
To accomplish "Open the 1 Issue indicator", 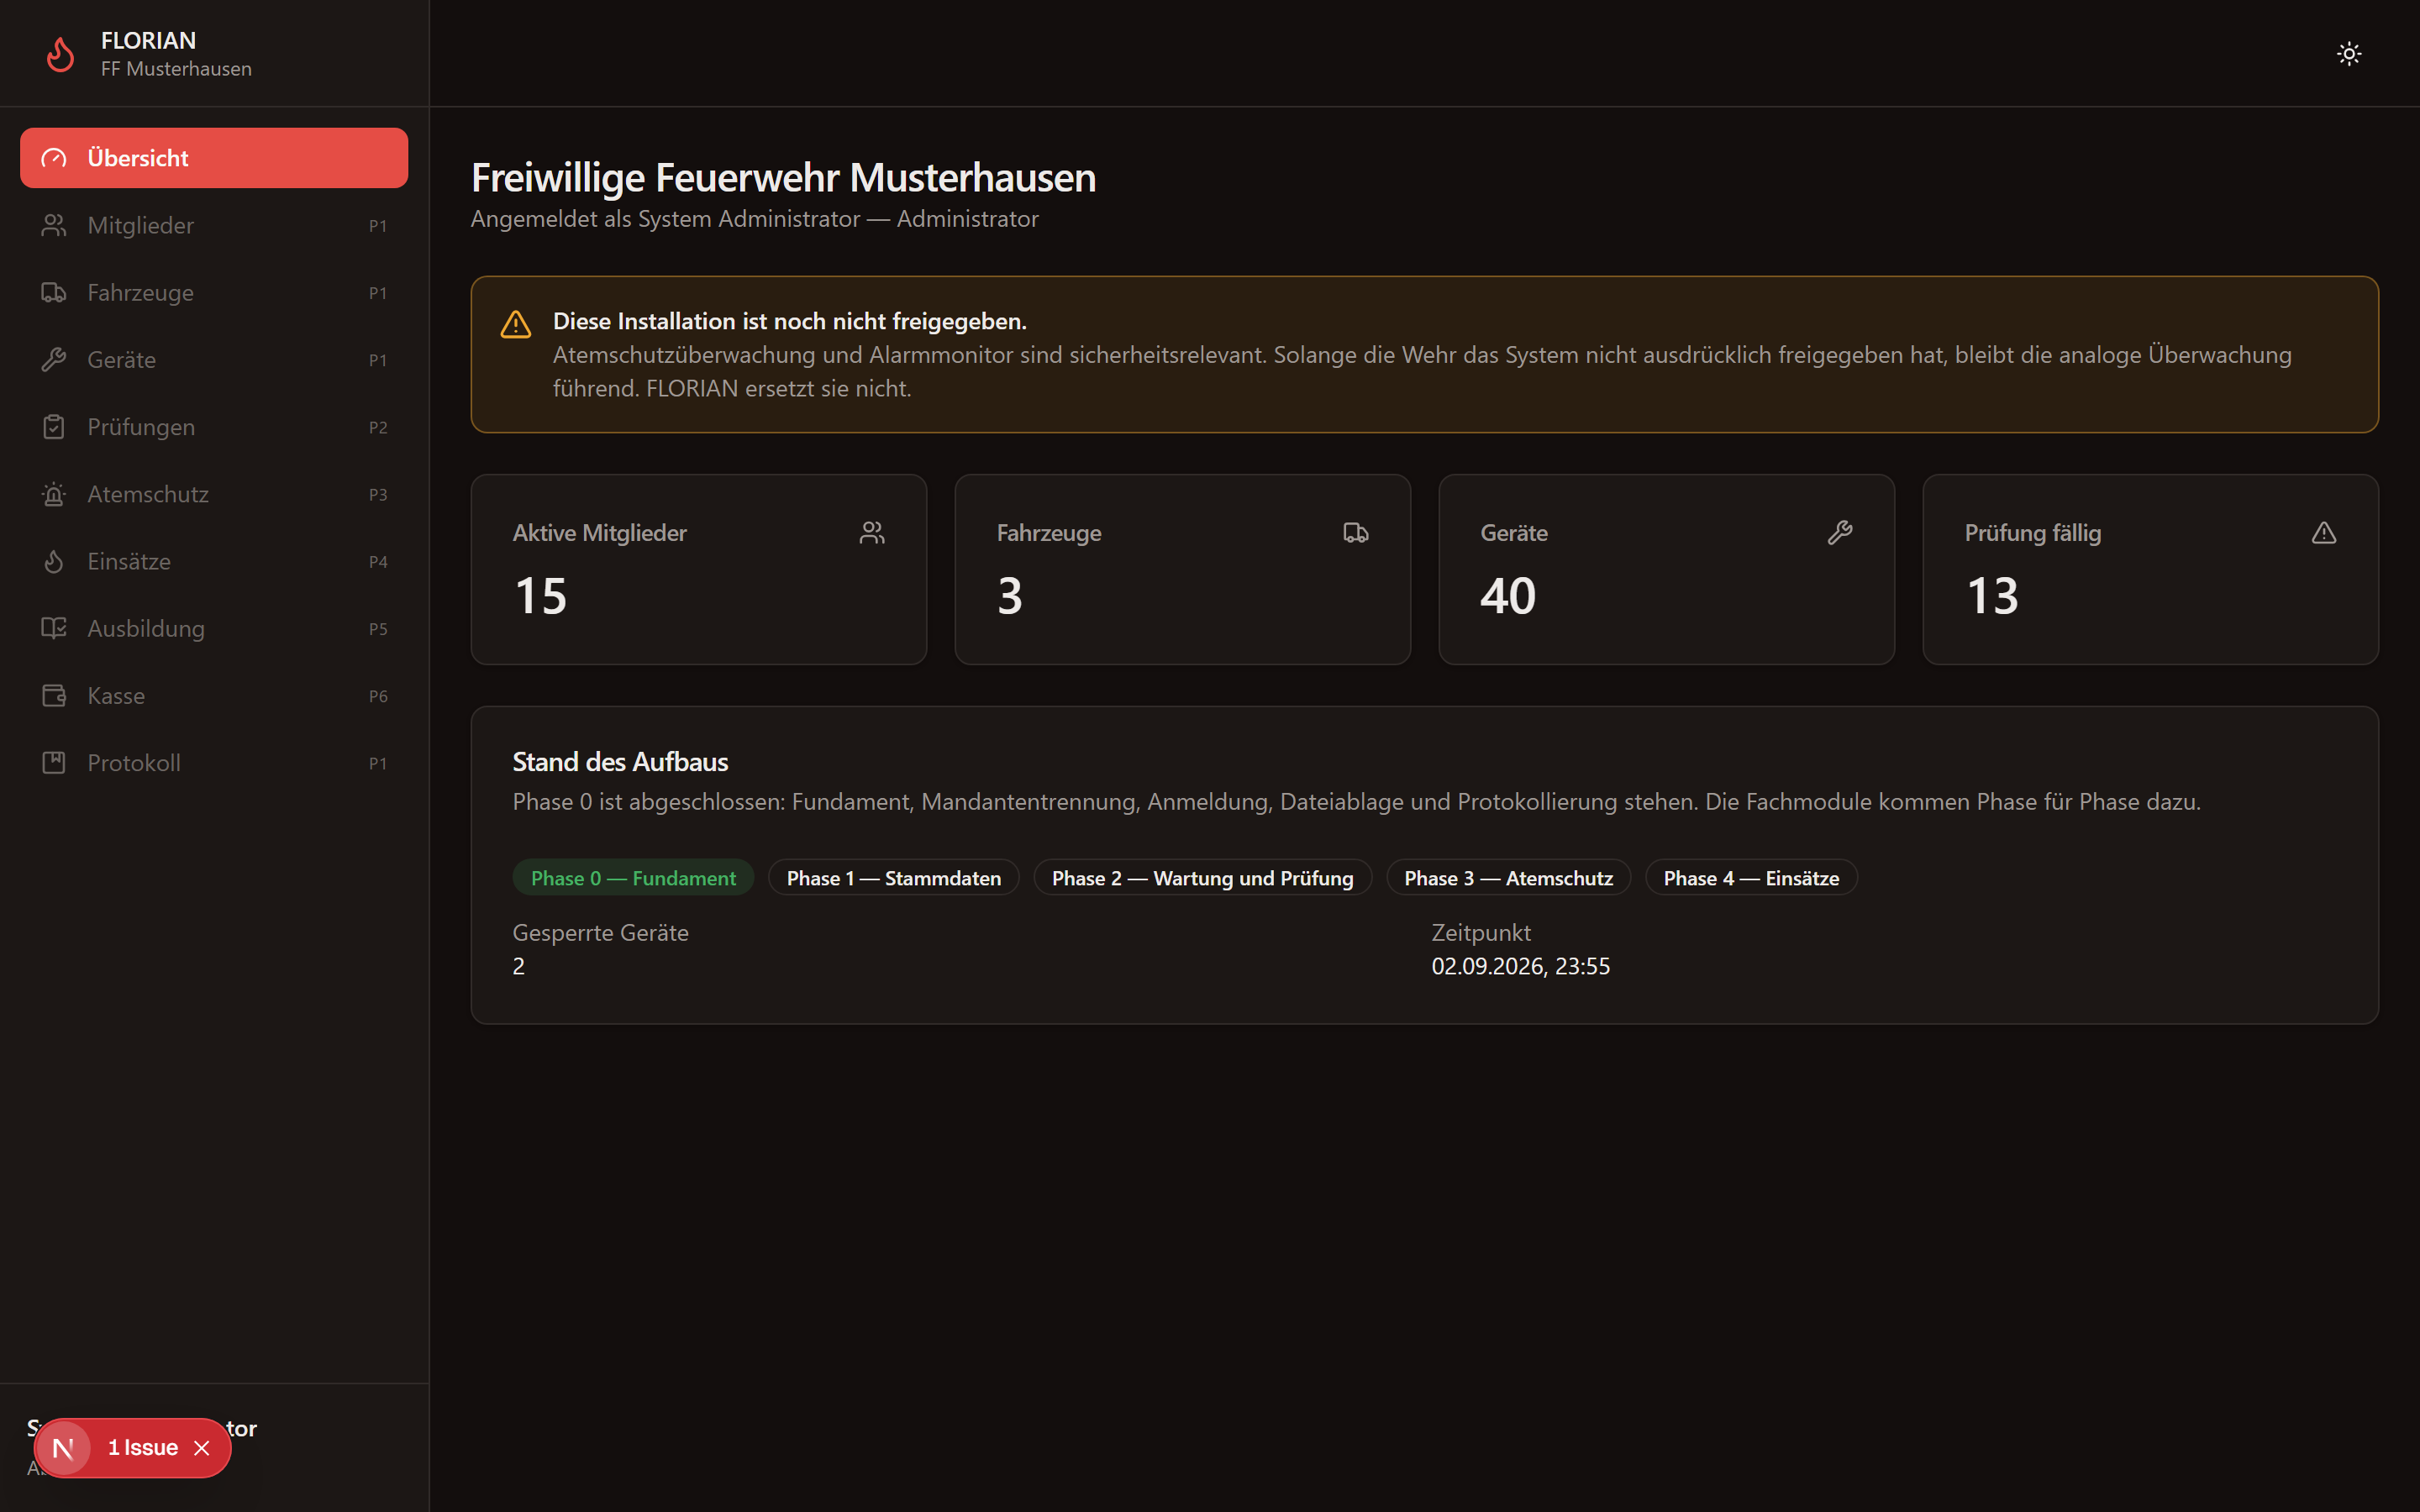I will (x=143, y=1448).
